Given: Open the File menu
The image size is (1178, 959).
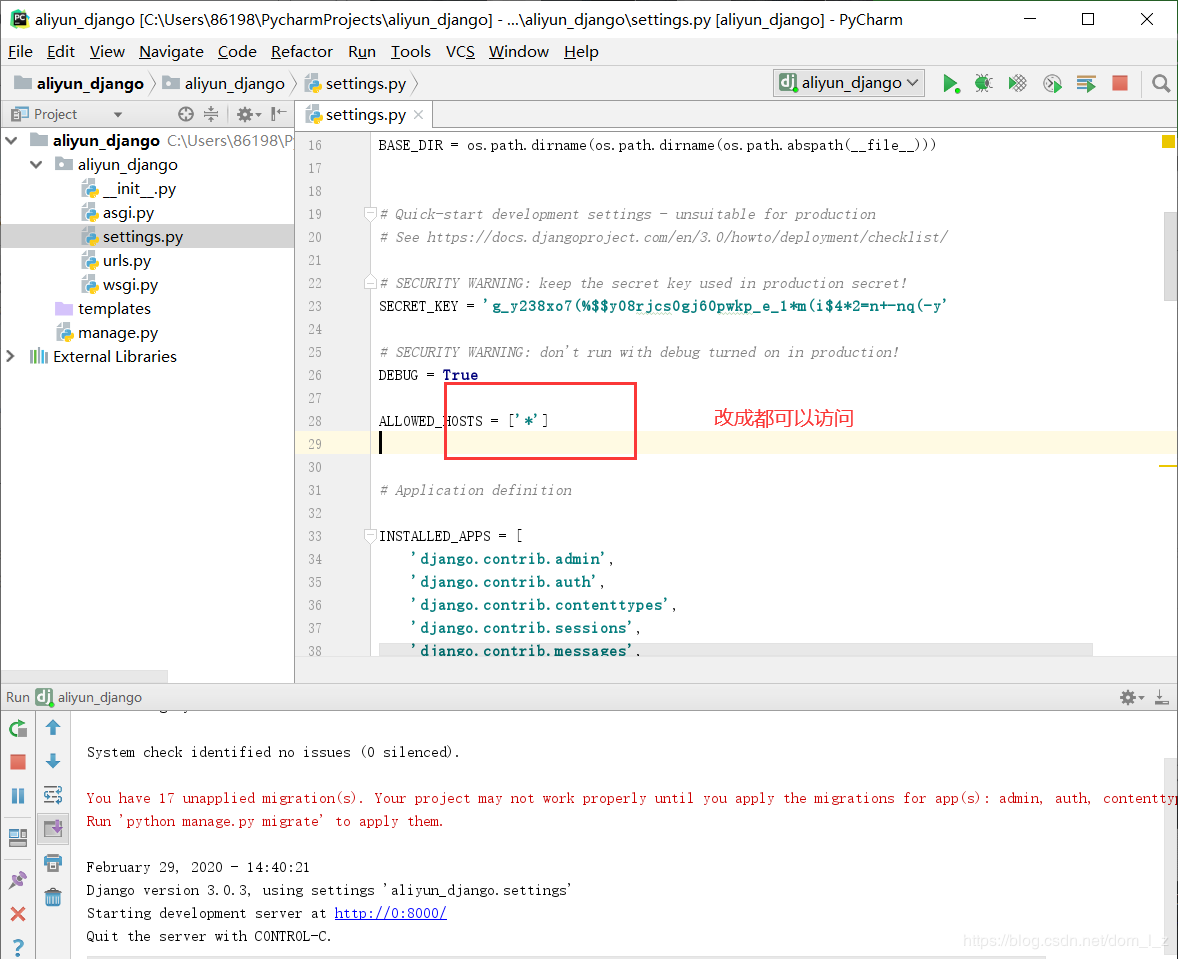Looking at the screenshot, I should pyautogui.click(x=20, y=52).
